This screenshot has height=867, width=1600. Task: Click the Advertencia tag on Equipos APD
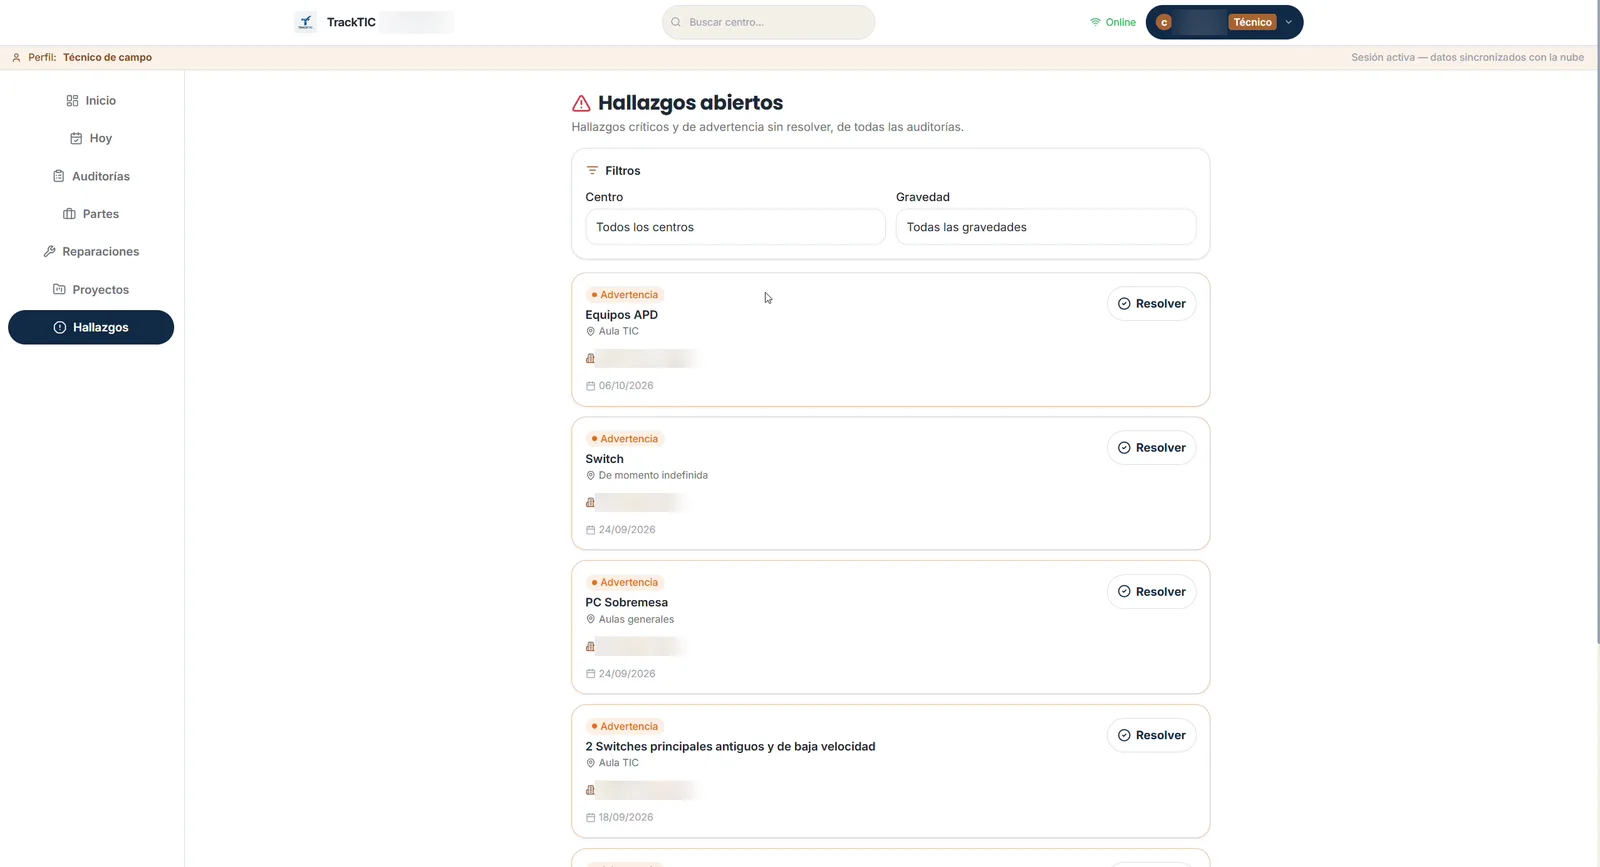point(625,295)
